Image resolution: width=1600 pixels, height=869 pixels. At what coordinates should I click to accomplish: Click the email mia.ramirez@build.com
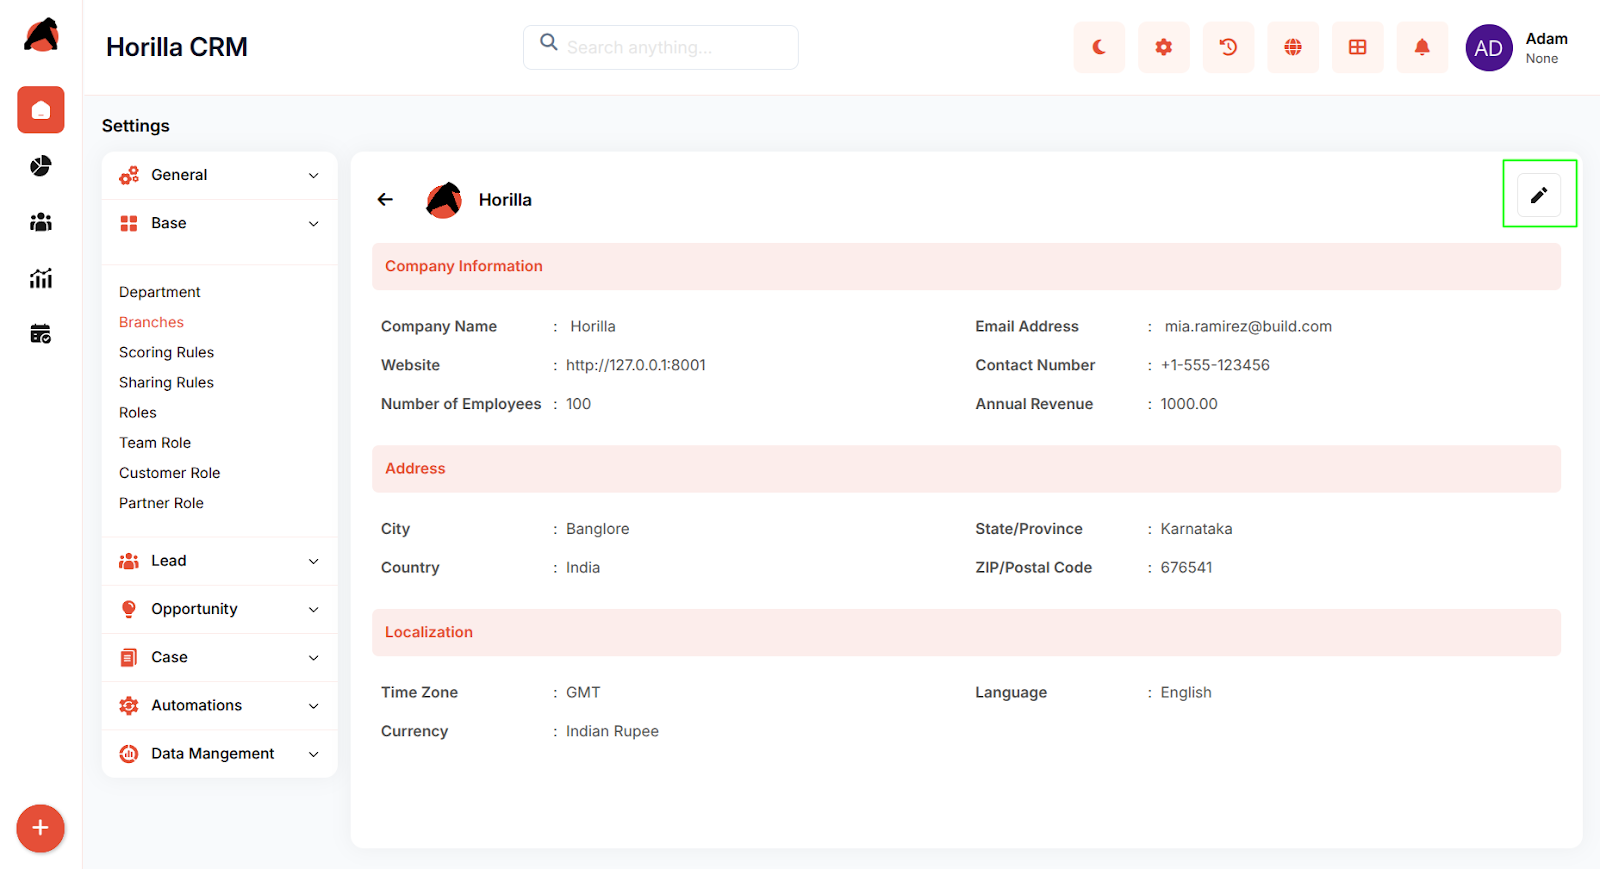pyautogui.click(x=1248, y=326)
